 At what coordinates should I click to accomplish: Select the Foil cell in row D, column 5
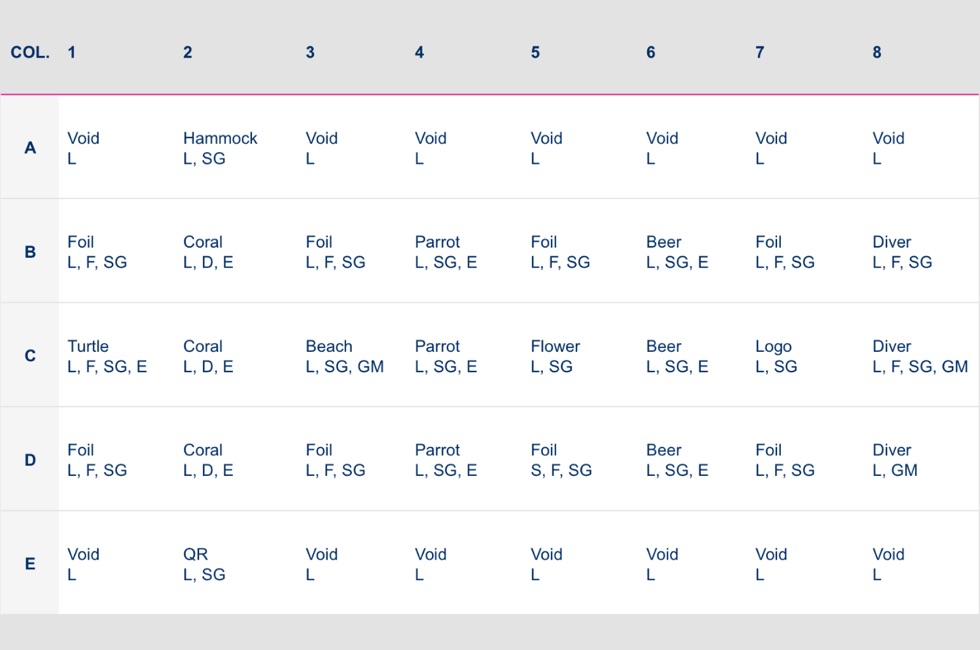pos(561,460)
